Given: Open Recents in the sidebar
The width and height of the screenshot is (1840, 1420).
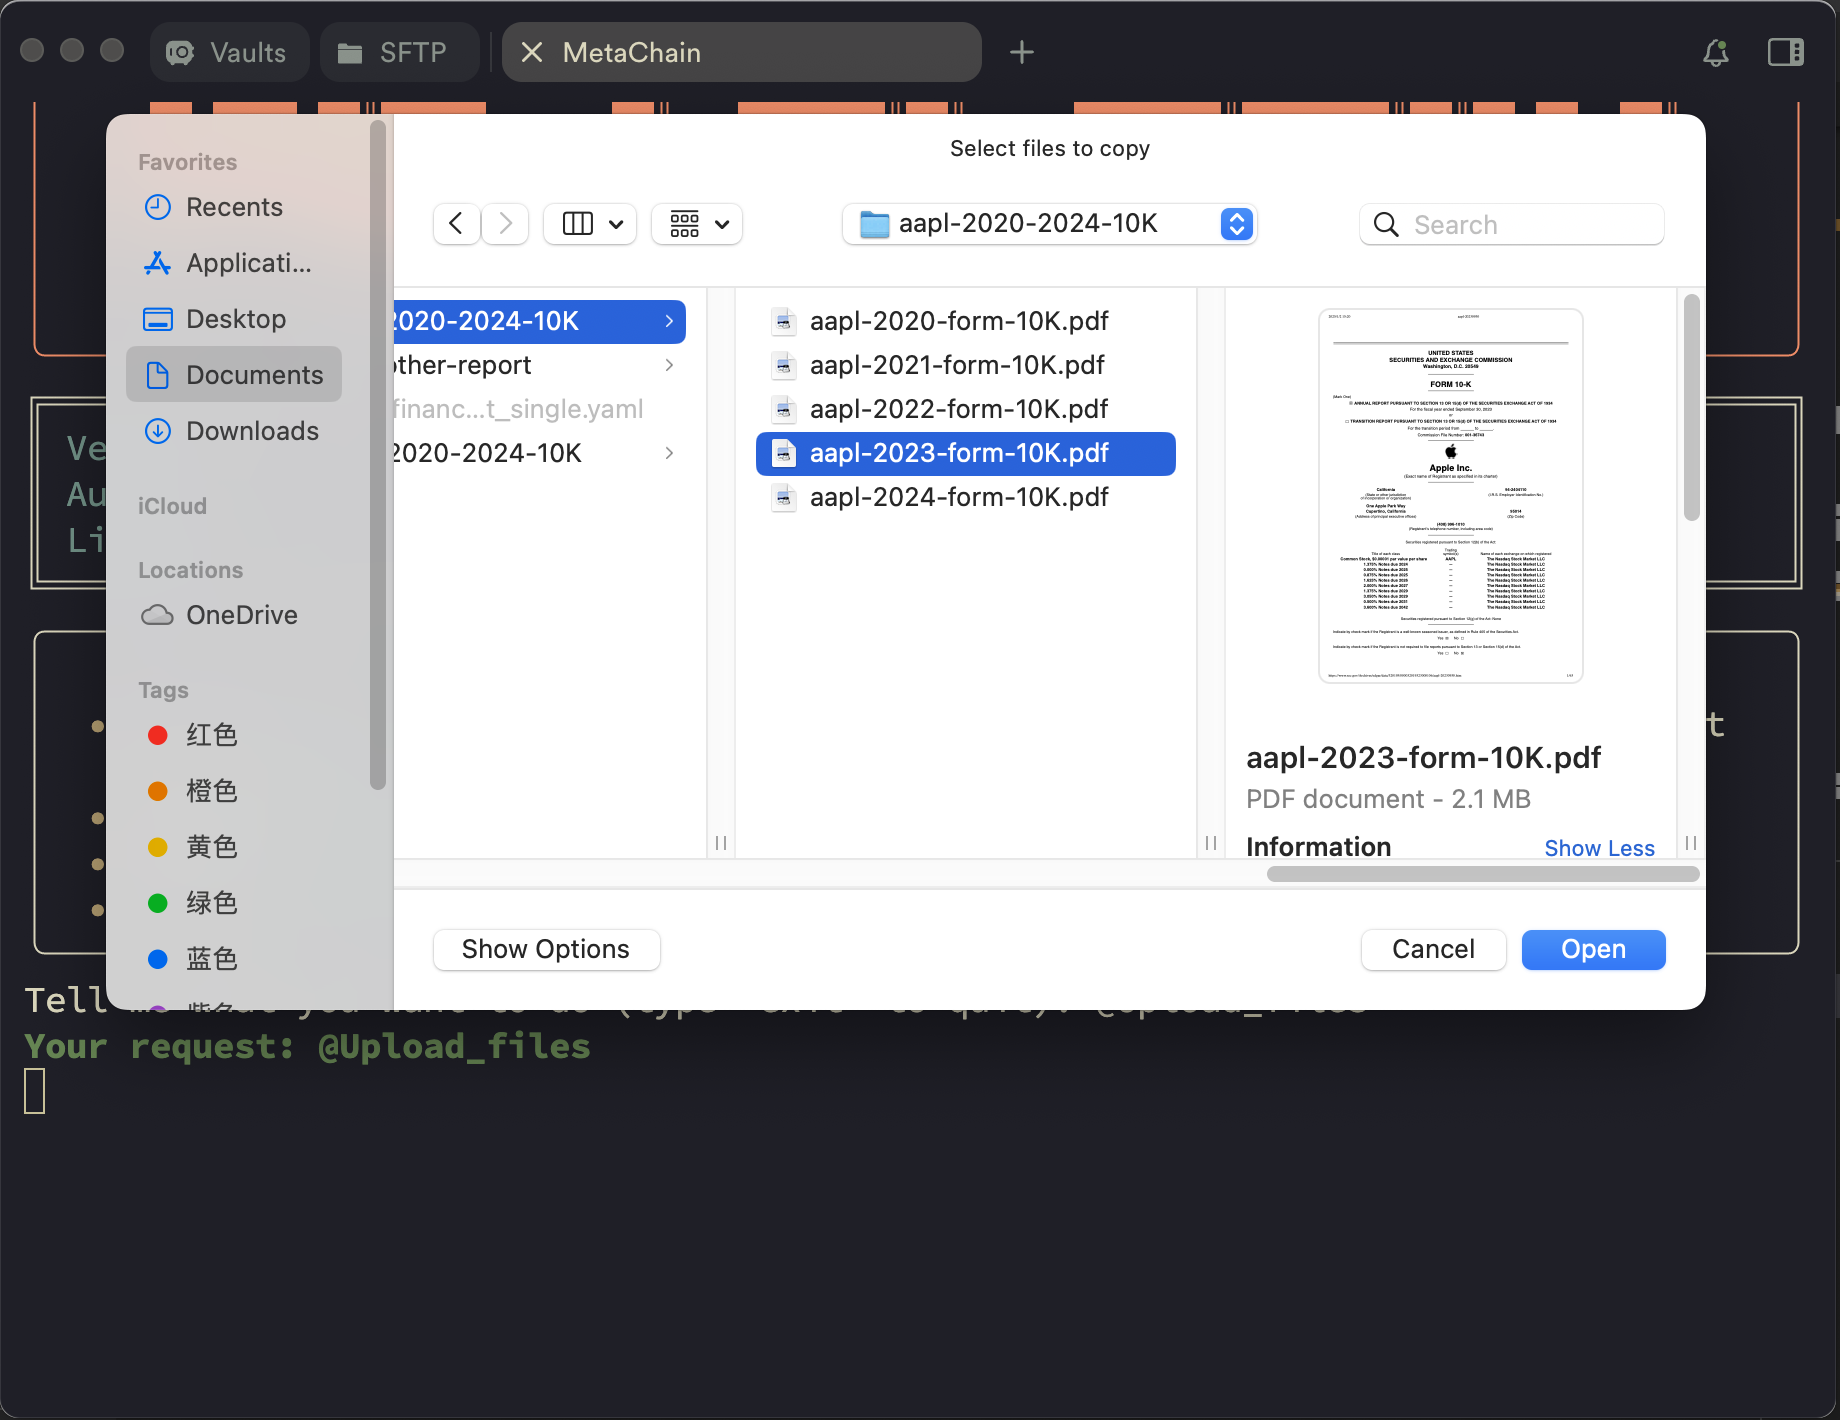Looking at the screenshot, I should coord(234,207).
